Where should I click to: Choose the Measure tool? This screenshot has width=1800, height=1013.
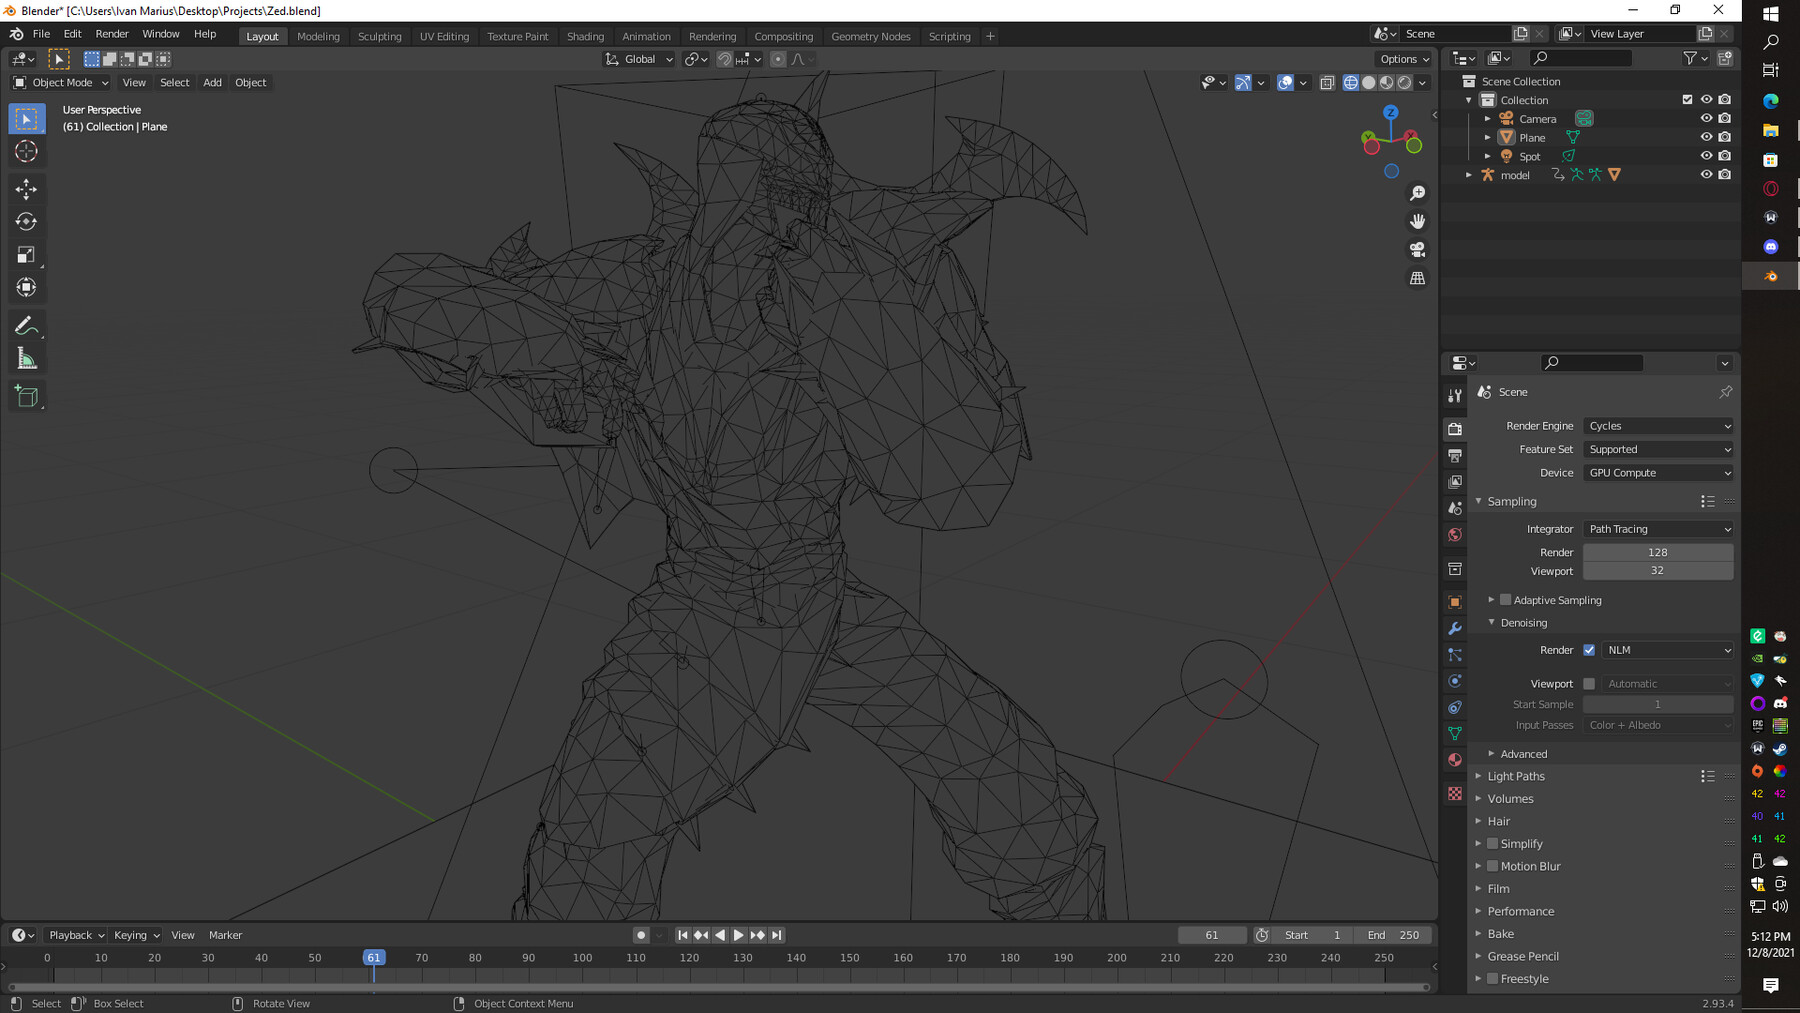(27, 359)
